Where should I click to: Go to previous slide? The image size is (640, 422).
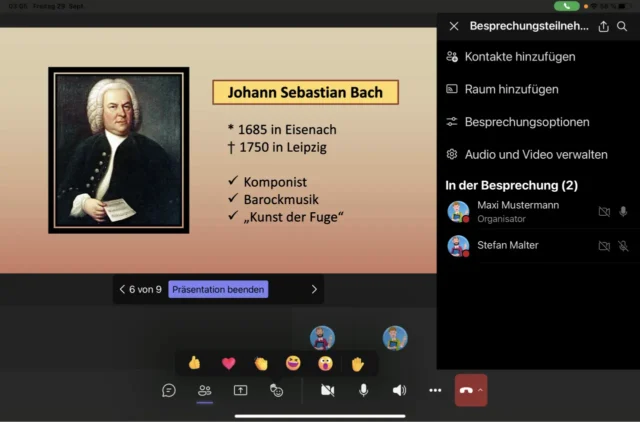122,289
